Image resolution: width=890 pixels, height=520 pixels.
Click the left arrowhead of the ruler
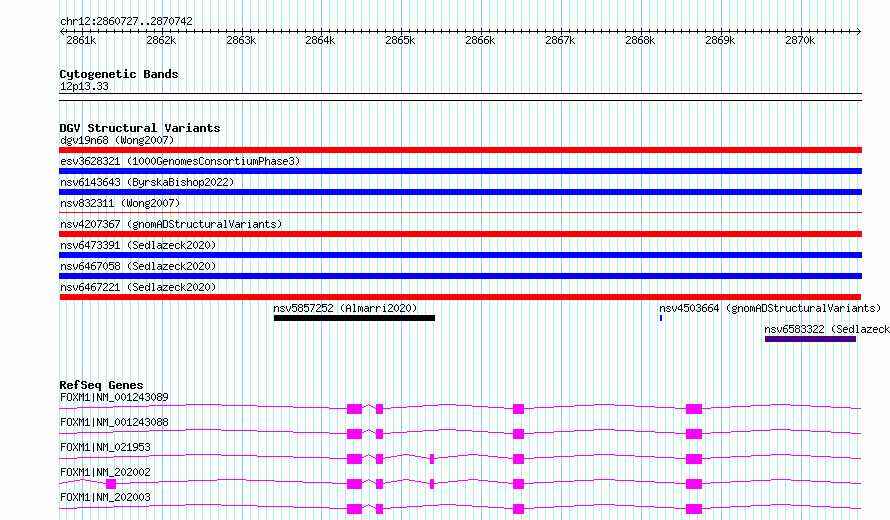62,32
